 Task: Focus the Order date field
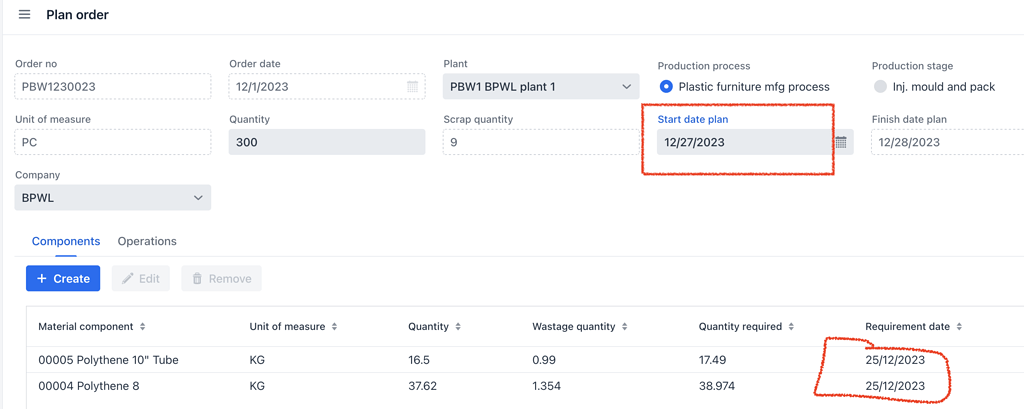tap(327, 86)
